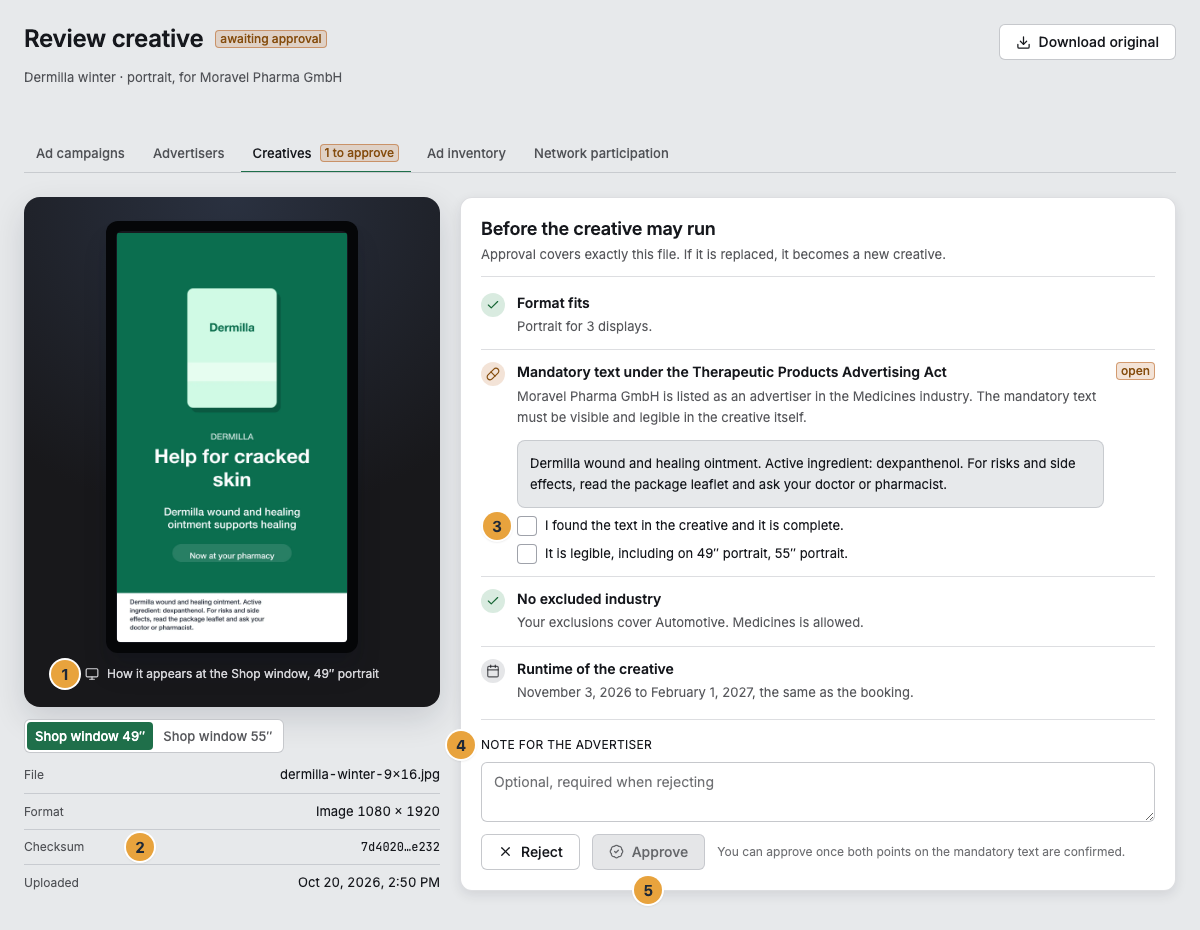Click the 'Approval covers exactly this file' text
This screenshot has height=930, width=1200.
pos(713,254)
